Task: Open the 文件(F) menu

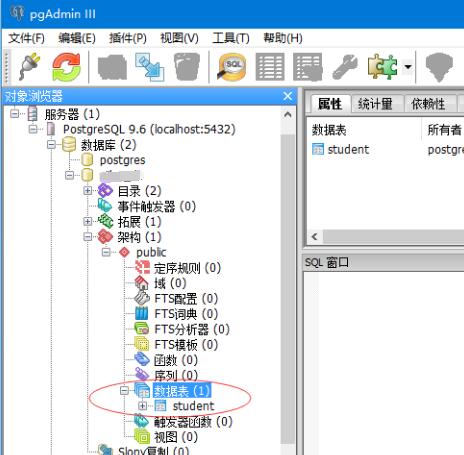Action: pyautogui.click(x=26, y=38)
